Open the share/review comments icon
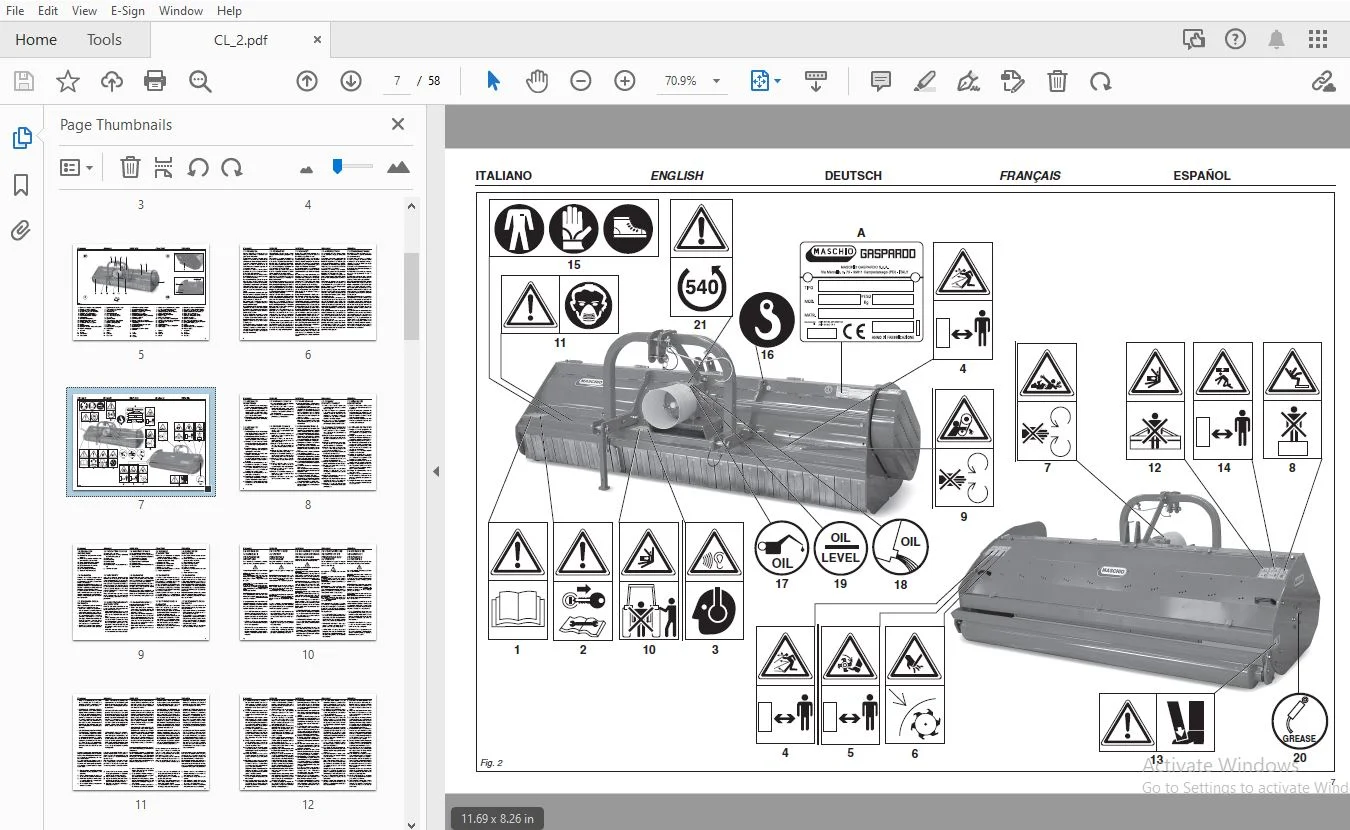Viewport: 1350px width, 830px height. tap(1193, 40)
